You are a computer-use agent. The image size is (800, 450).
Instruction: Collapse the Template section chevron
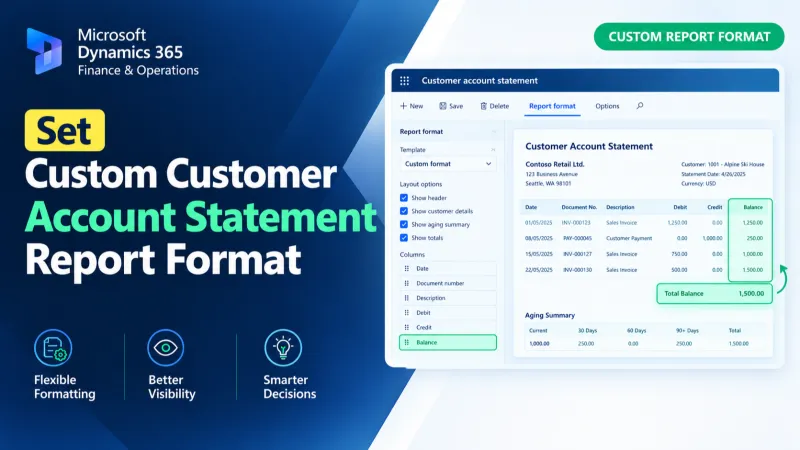pyautogui.click(x=493, y=150)
